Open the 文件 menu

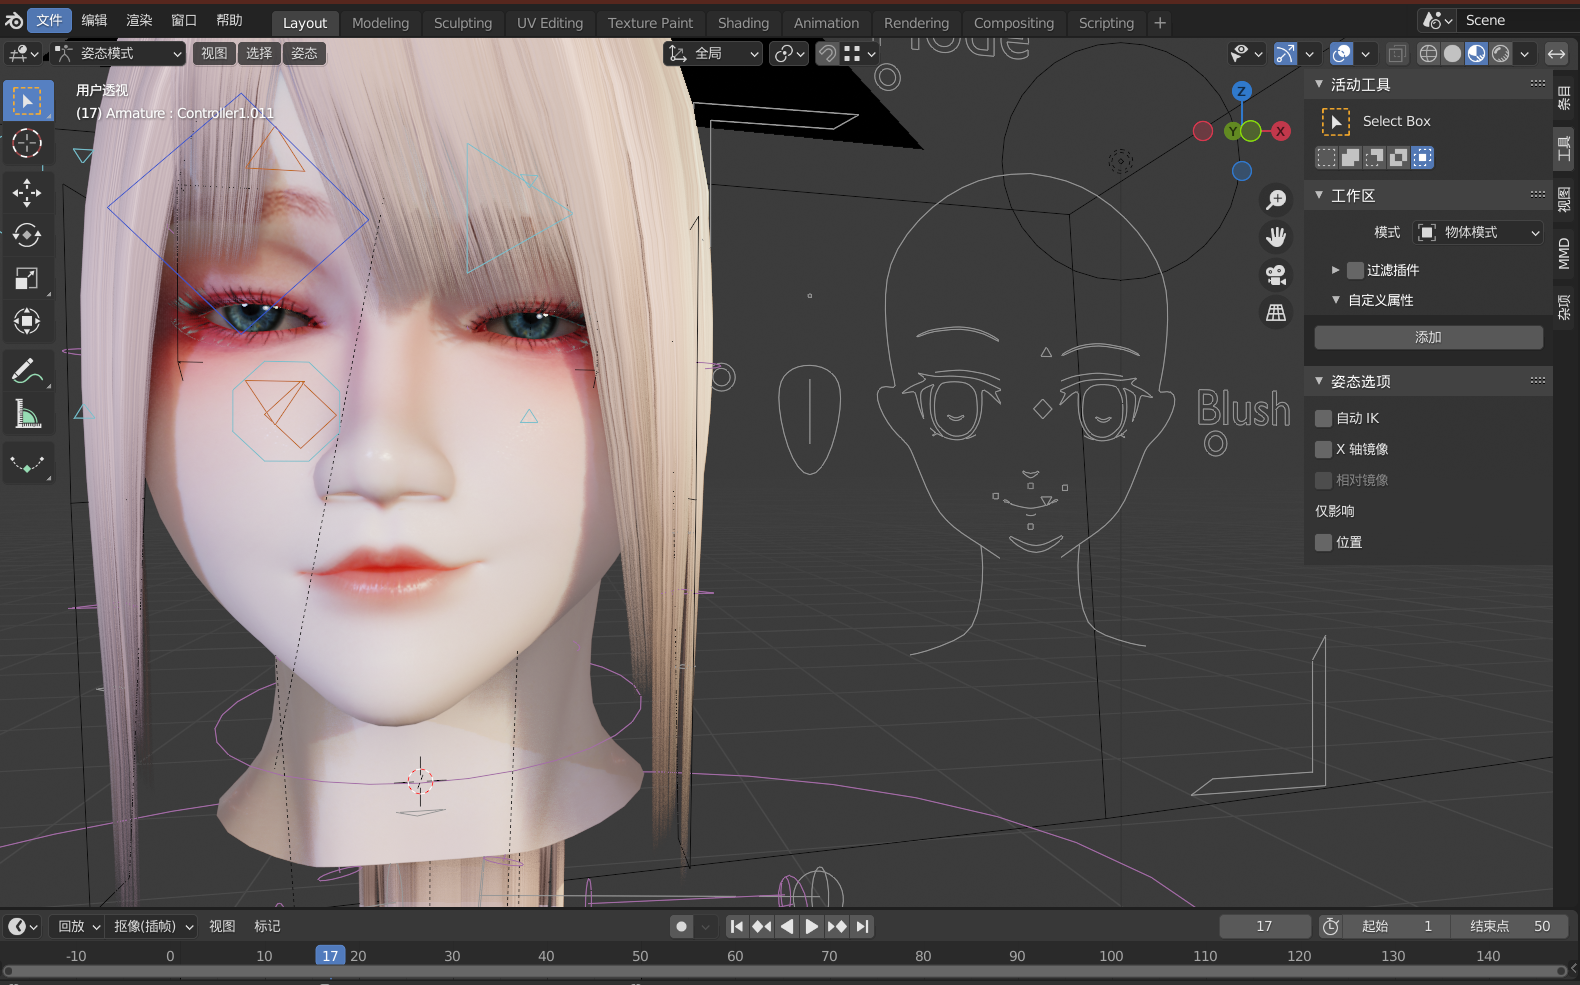click(49, 20)
